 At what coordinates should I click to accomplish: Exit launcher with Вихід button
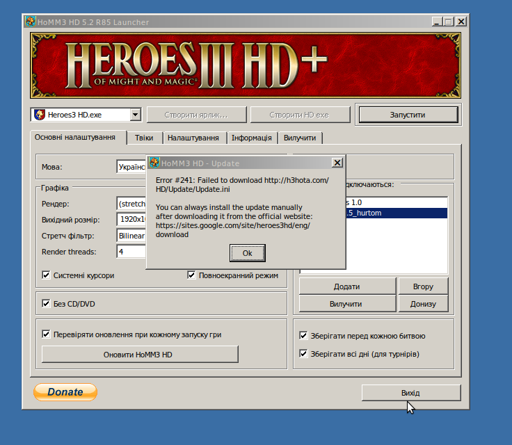[411, 393]
